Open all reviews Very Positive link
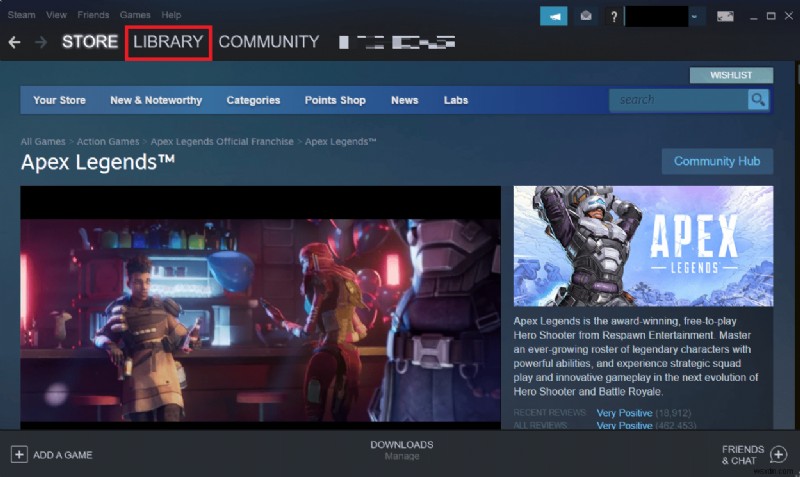This screenshot has width=800, height=477. (x=624, y=425)
